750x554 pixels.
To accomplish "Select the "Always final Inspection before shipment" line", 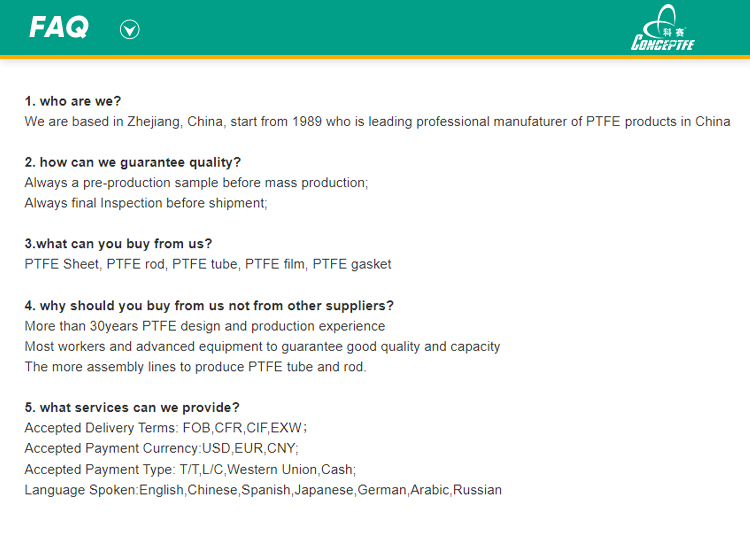I will click(146, 203).
